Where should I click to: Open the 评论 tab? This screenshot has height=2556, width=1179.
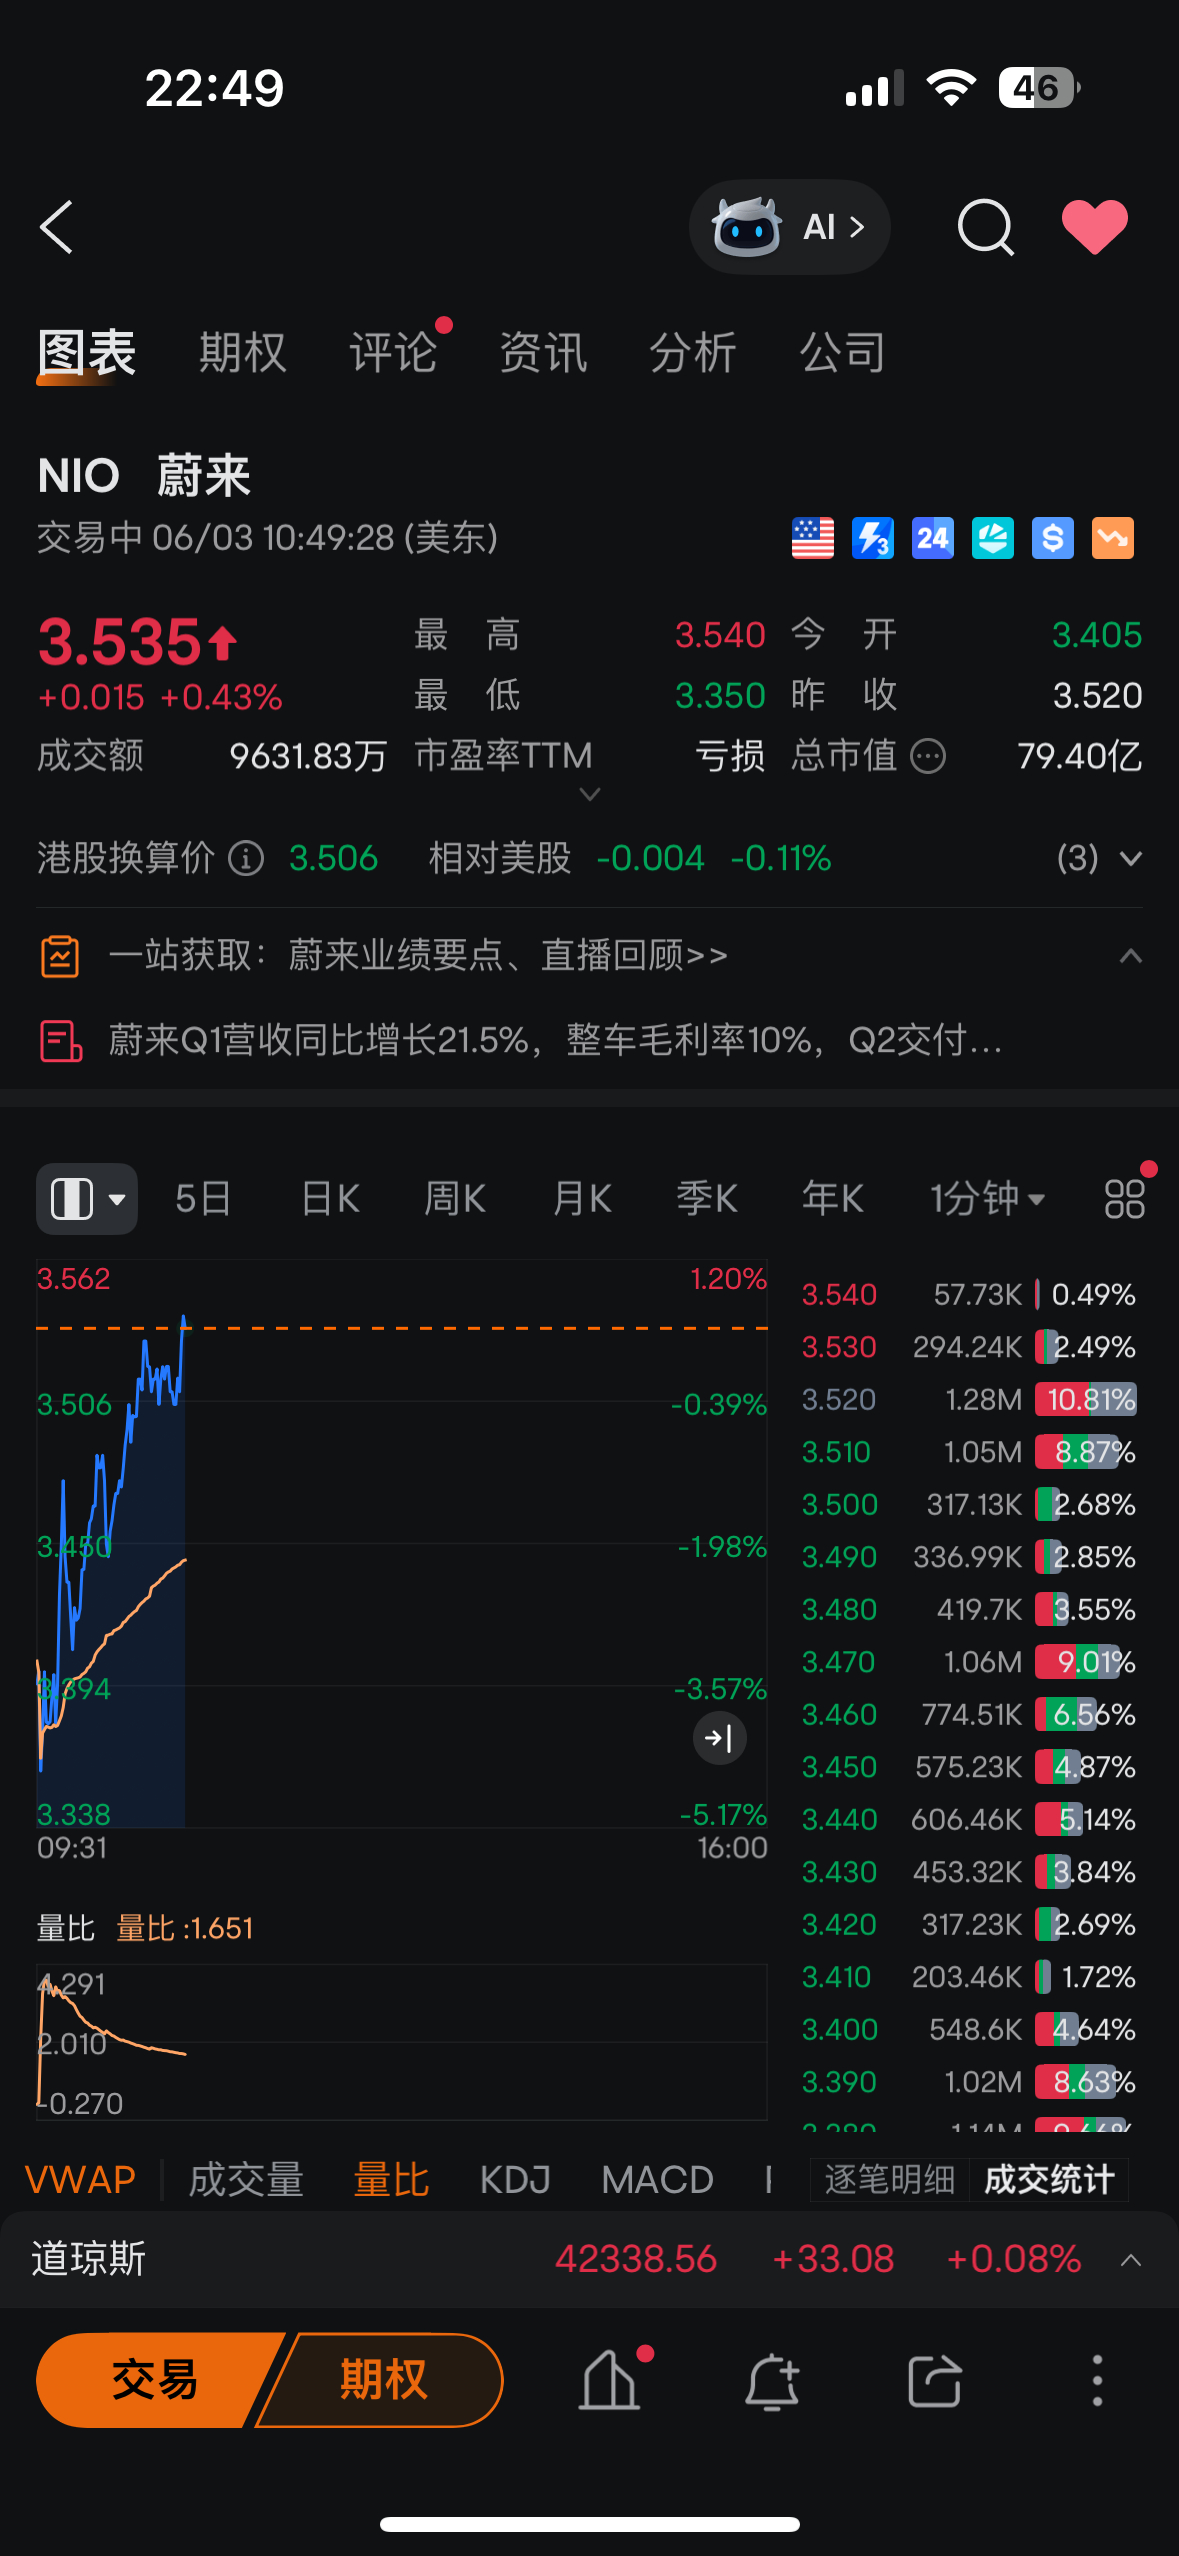point(393,352)
